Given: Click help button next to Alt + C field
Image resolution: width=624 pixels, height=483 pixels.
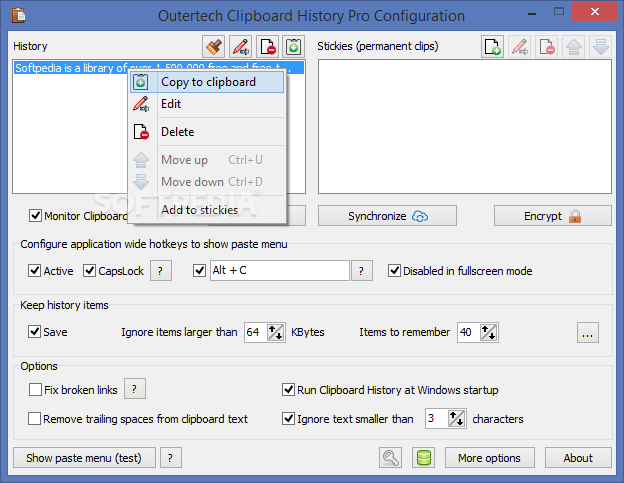Looking at the screenshot, I should click(x=362, y=271).
